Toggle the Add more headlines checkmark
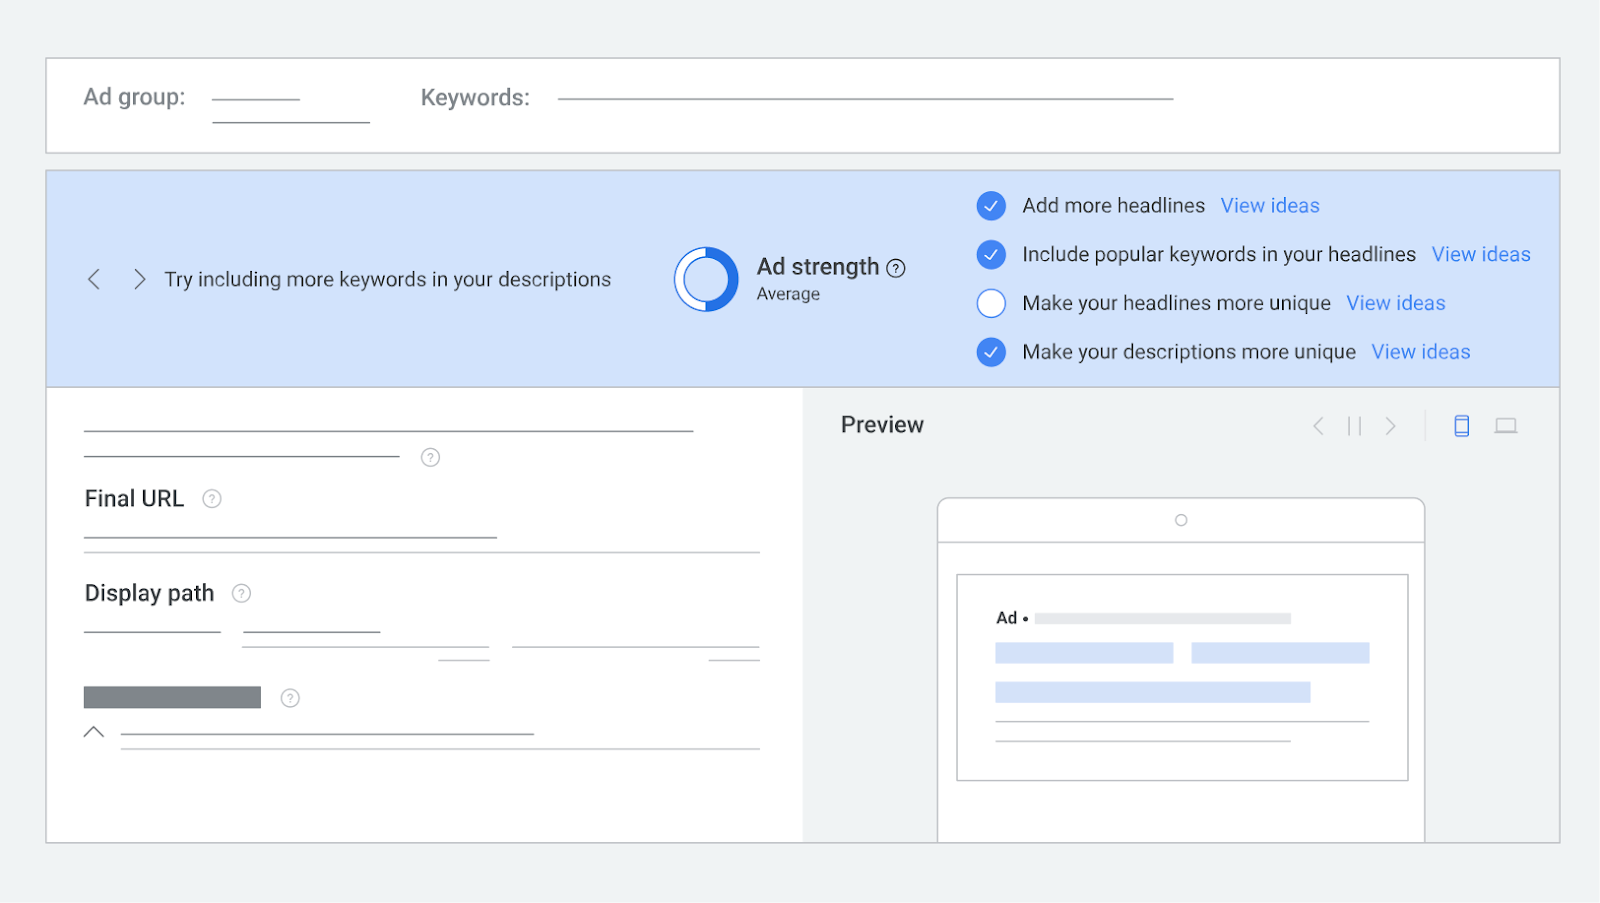The width and height of the screenshot is (1600, 903). coord(991,206)
